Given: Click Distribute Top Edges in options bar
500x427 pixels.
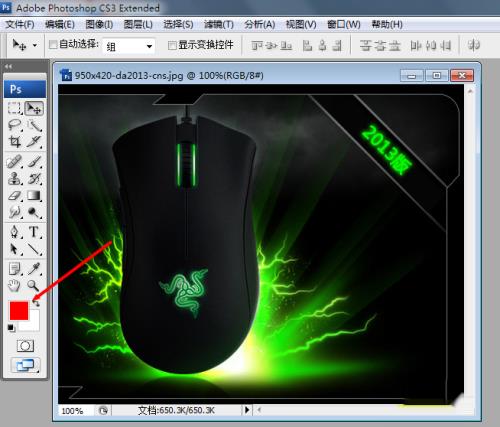Looking at the screenshot, I should pyautogui.click(x=366, y=45).
